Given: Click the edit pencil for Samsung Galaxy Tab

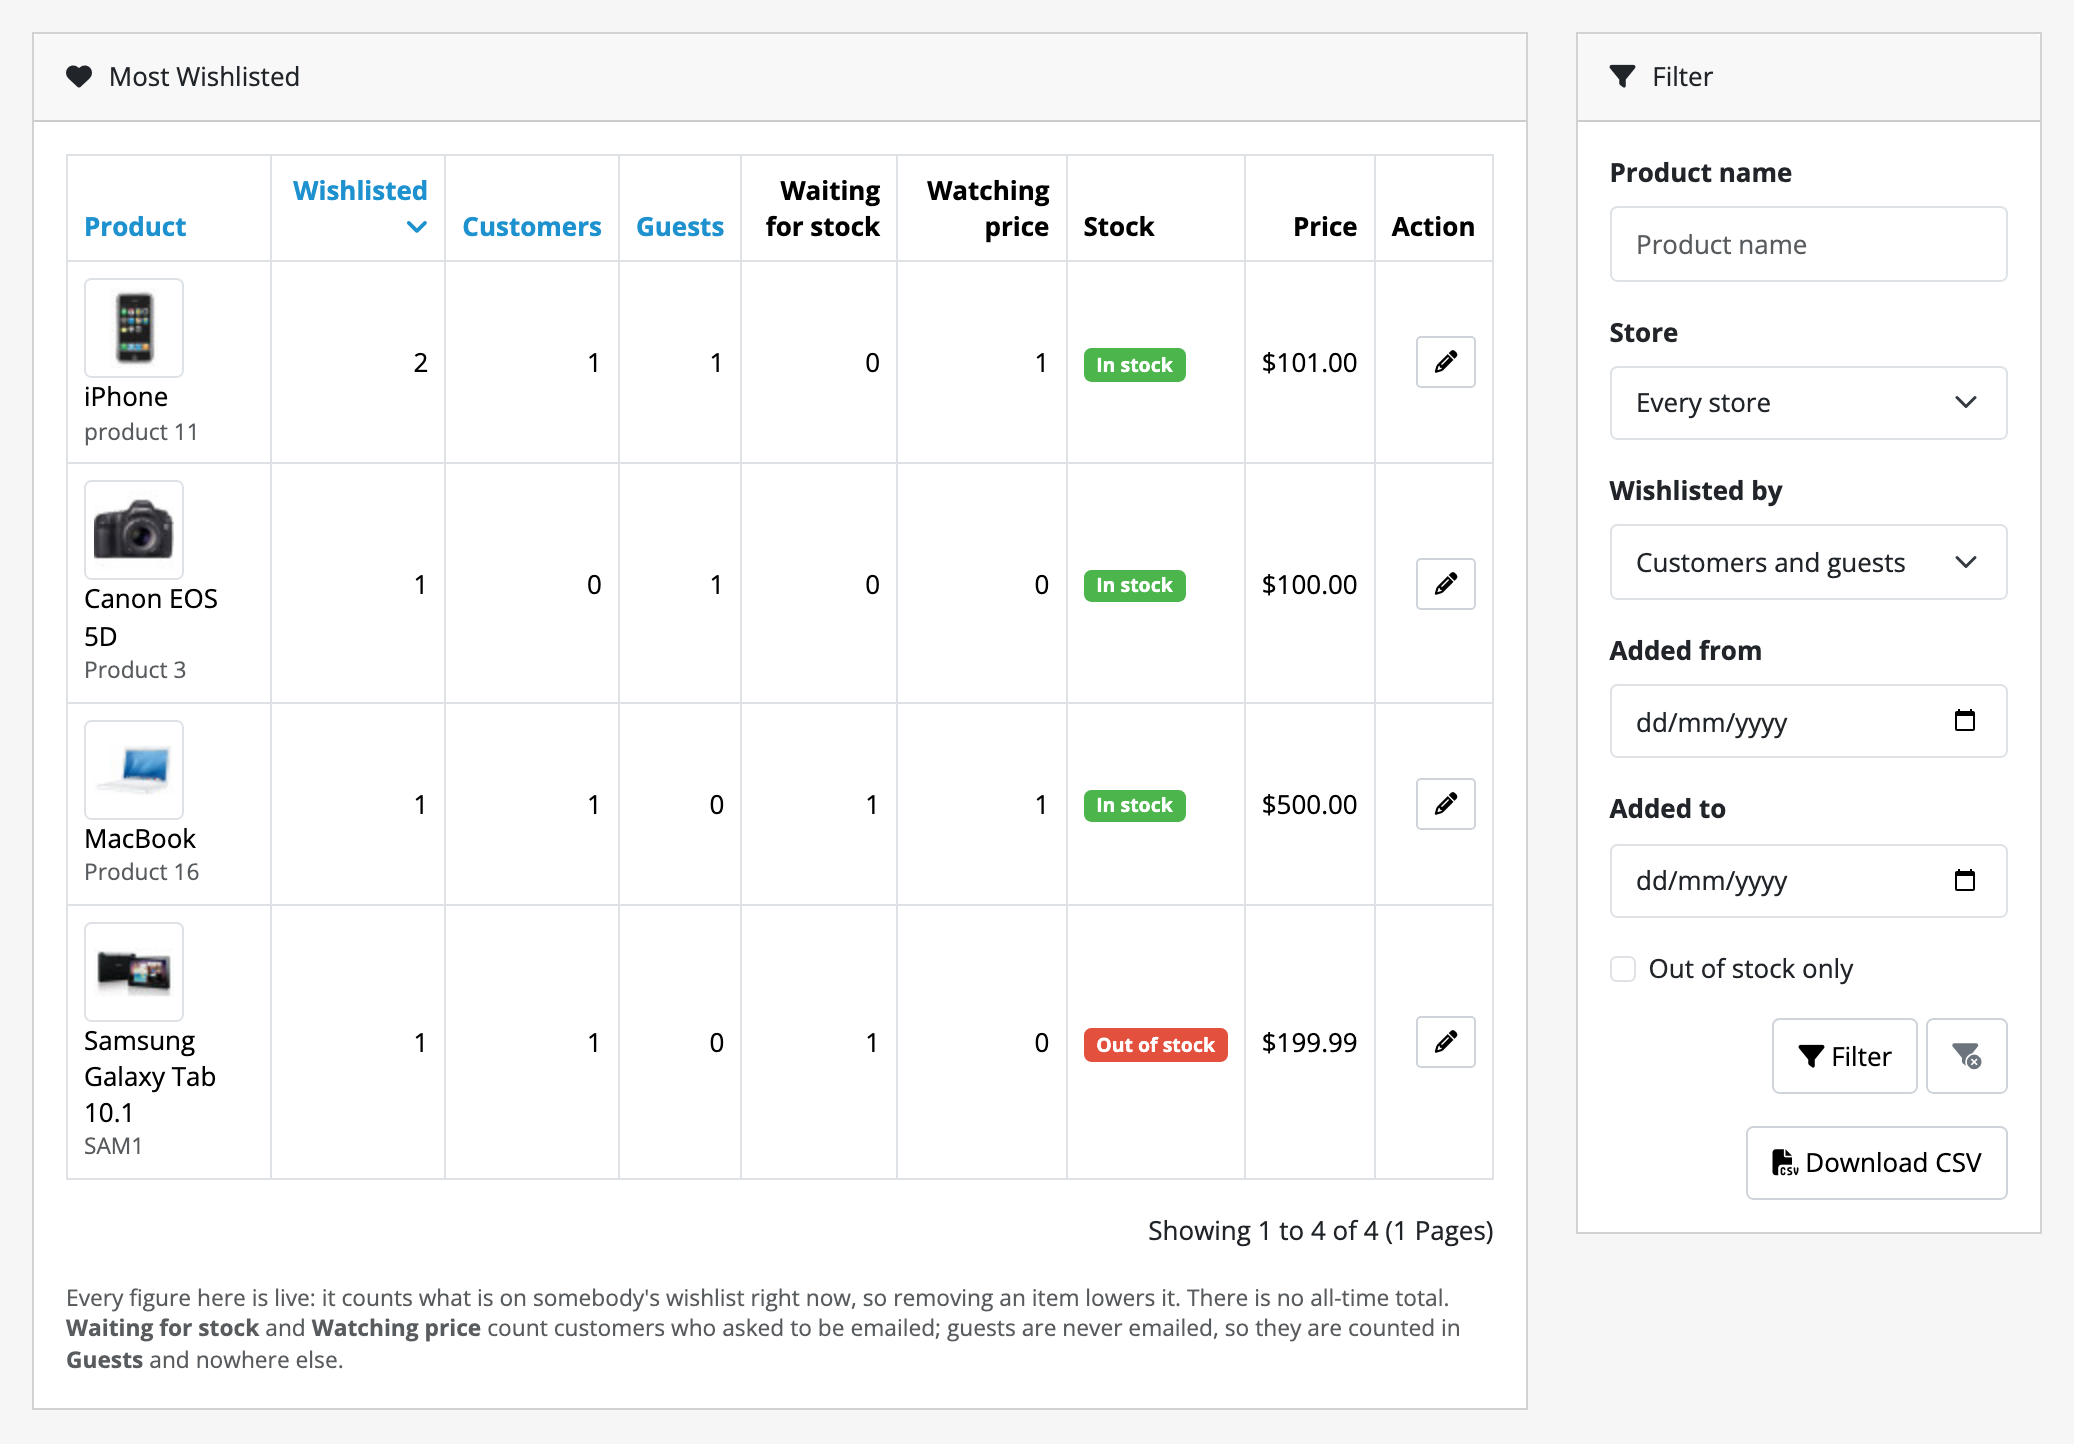Looking at the screenshot, I should coord(1445,1042).
